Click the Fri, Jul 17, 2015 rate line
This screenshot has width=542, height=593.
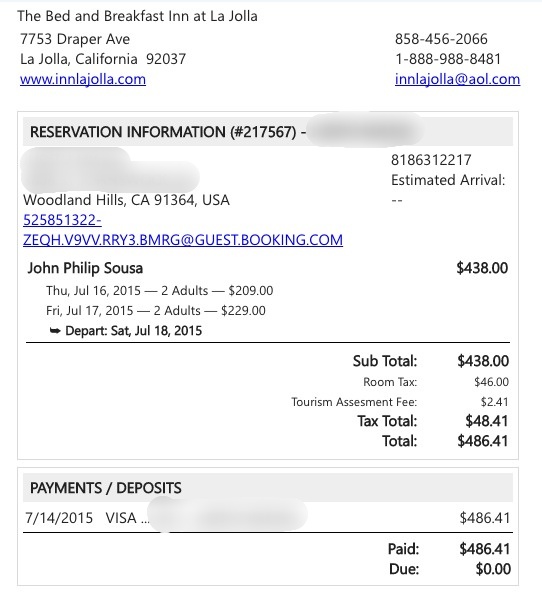[156, 310]
